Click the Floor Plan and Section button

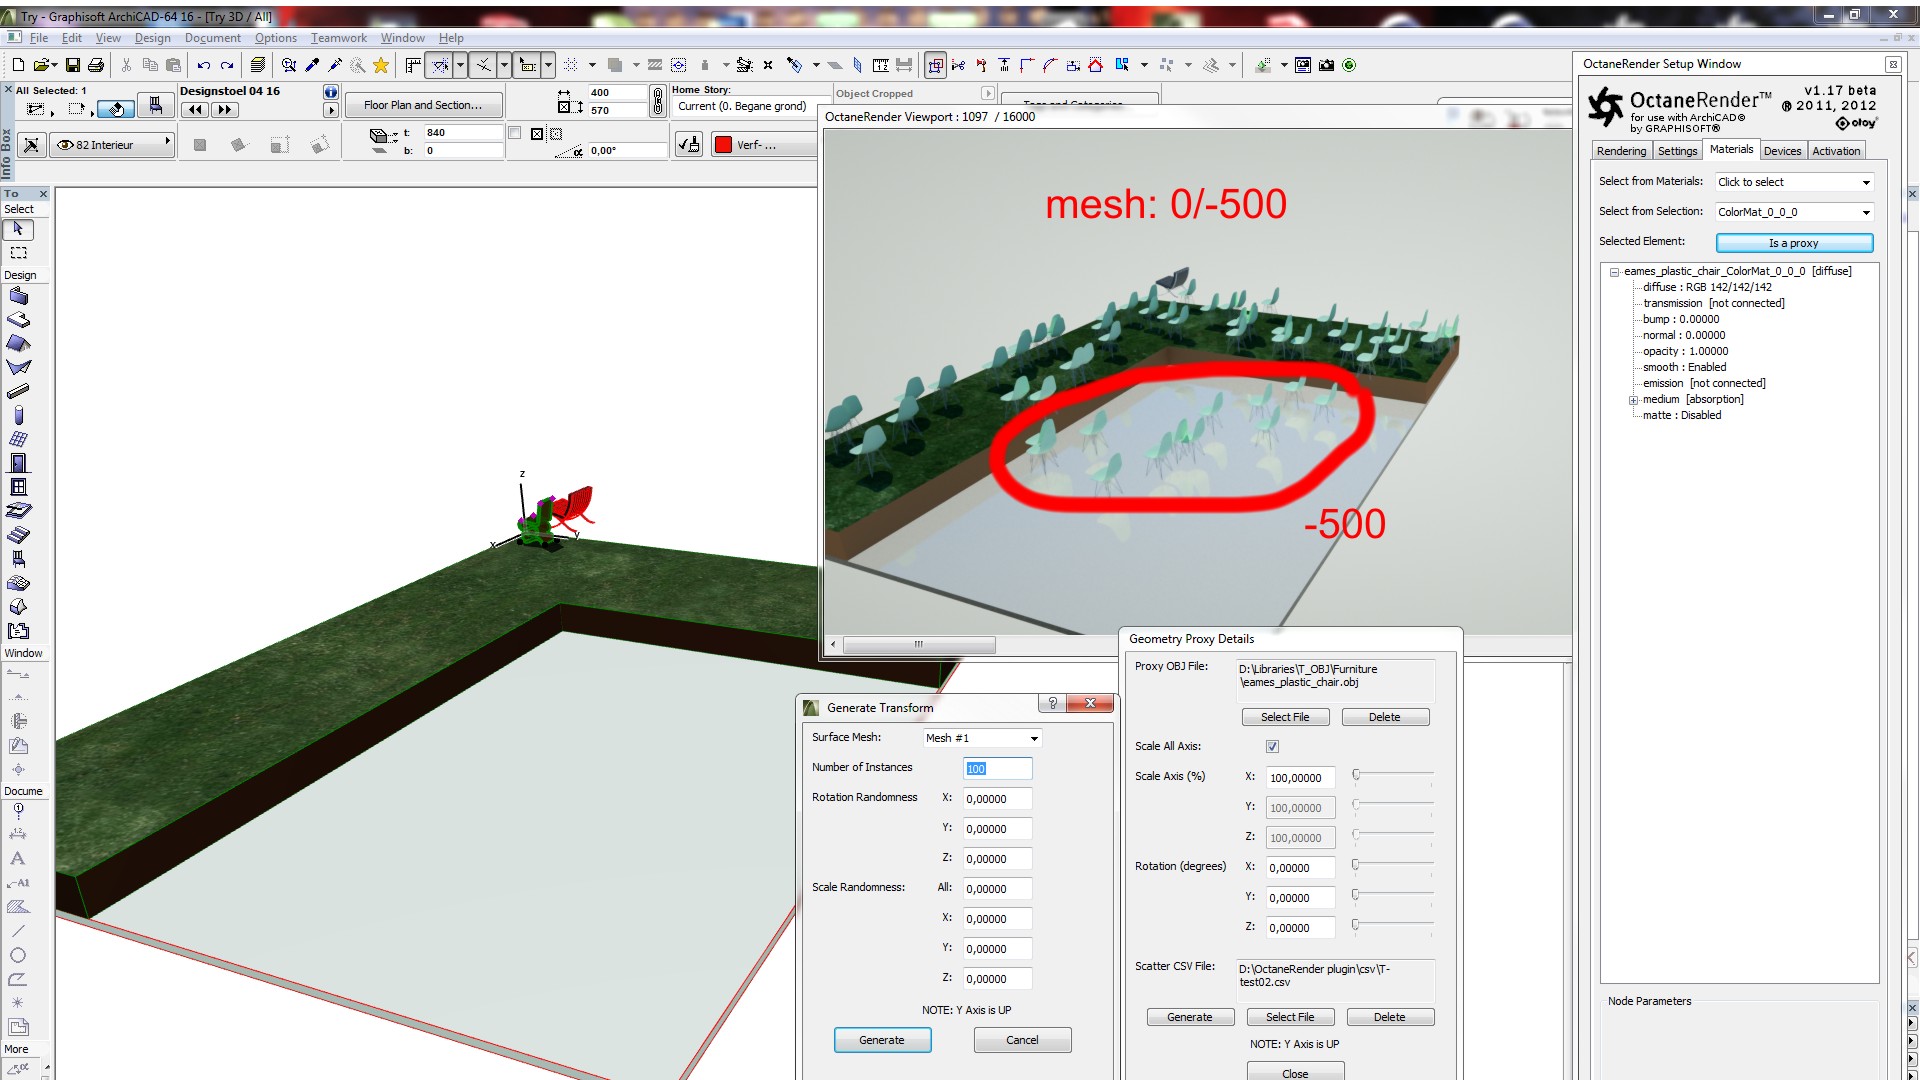[423, 105]
